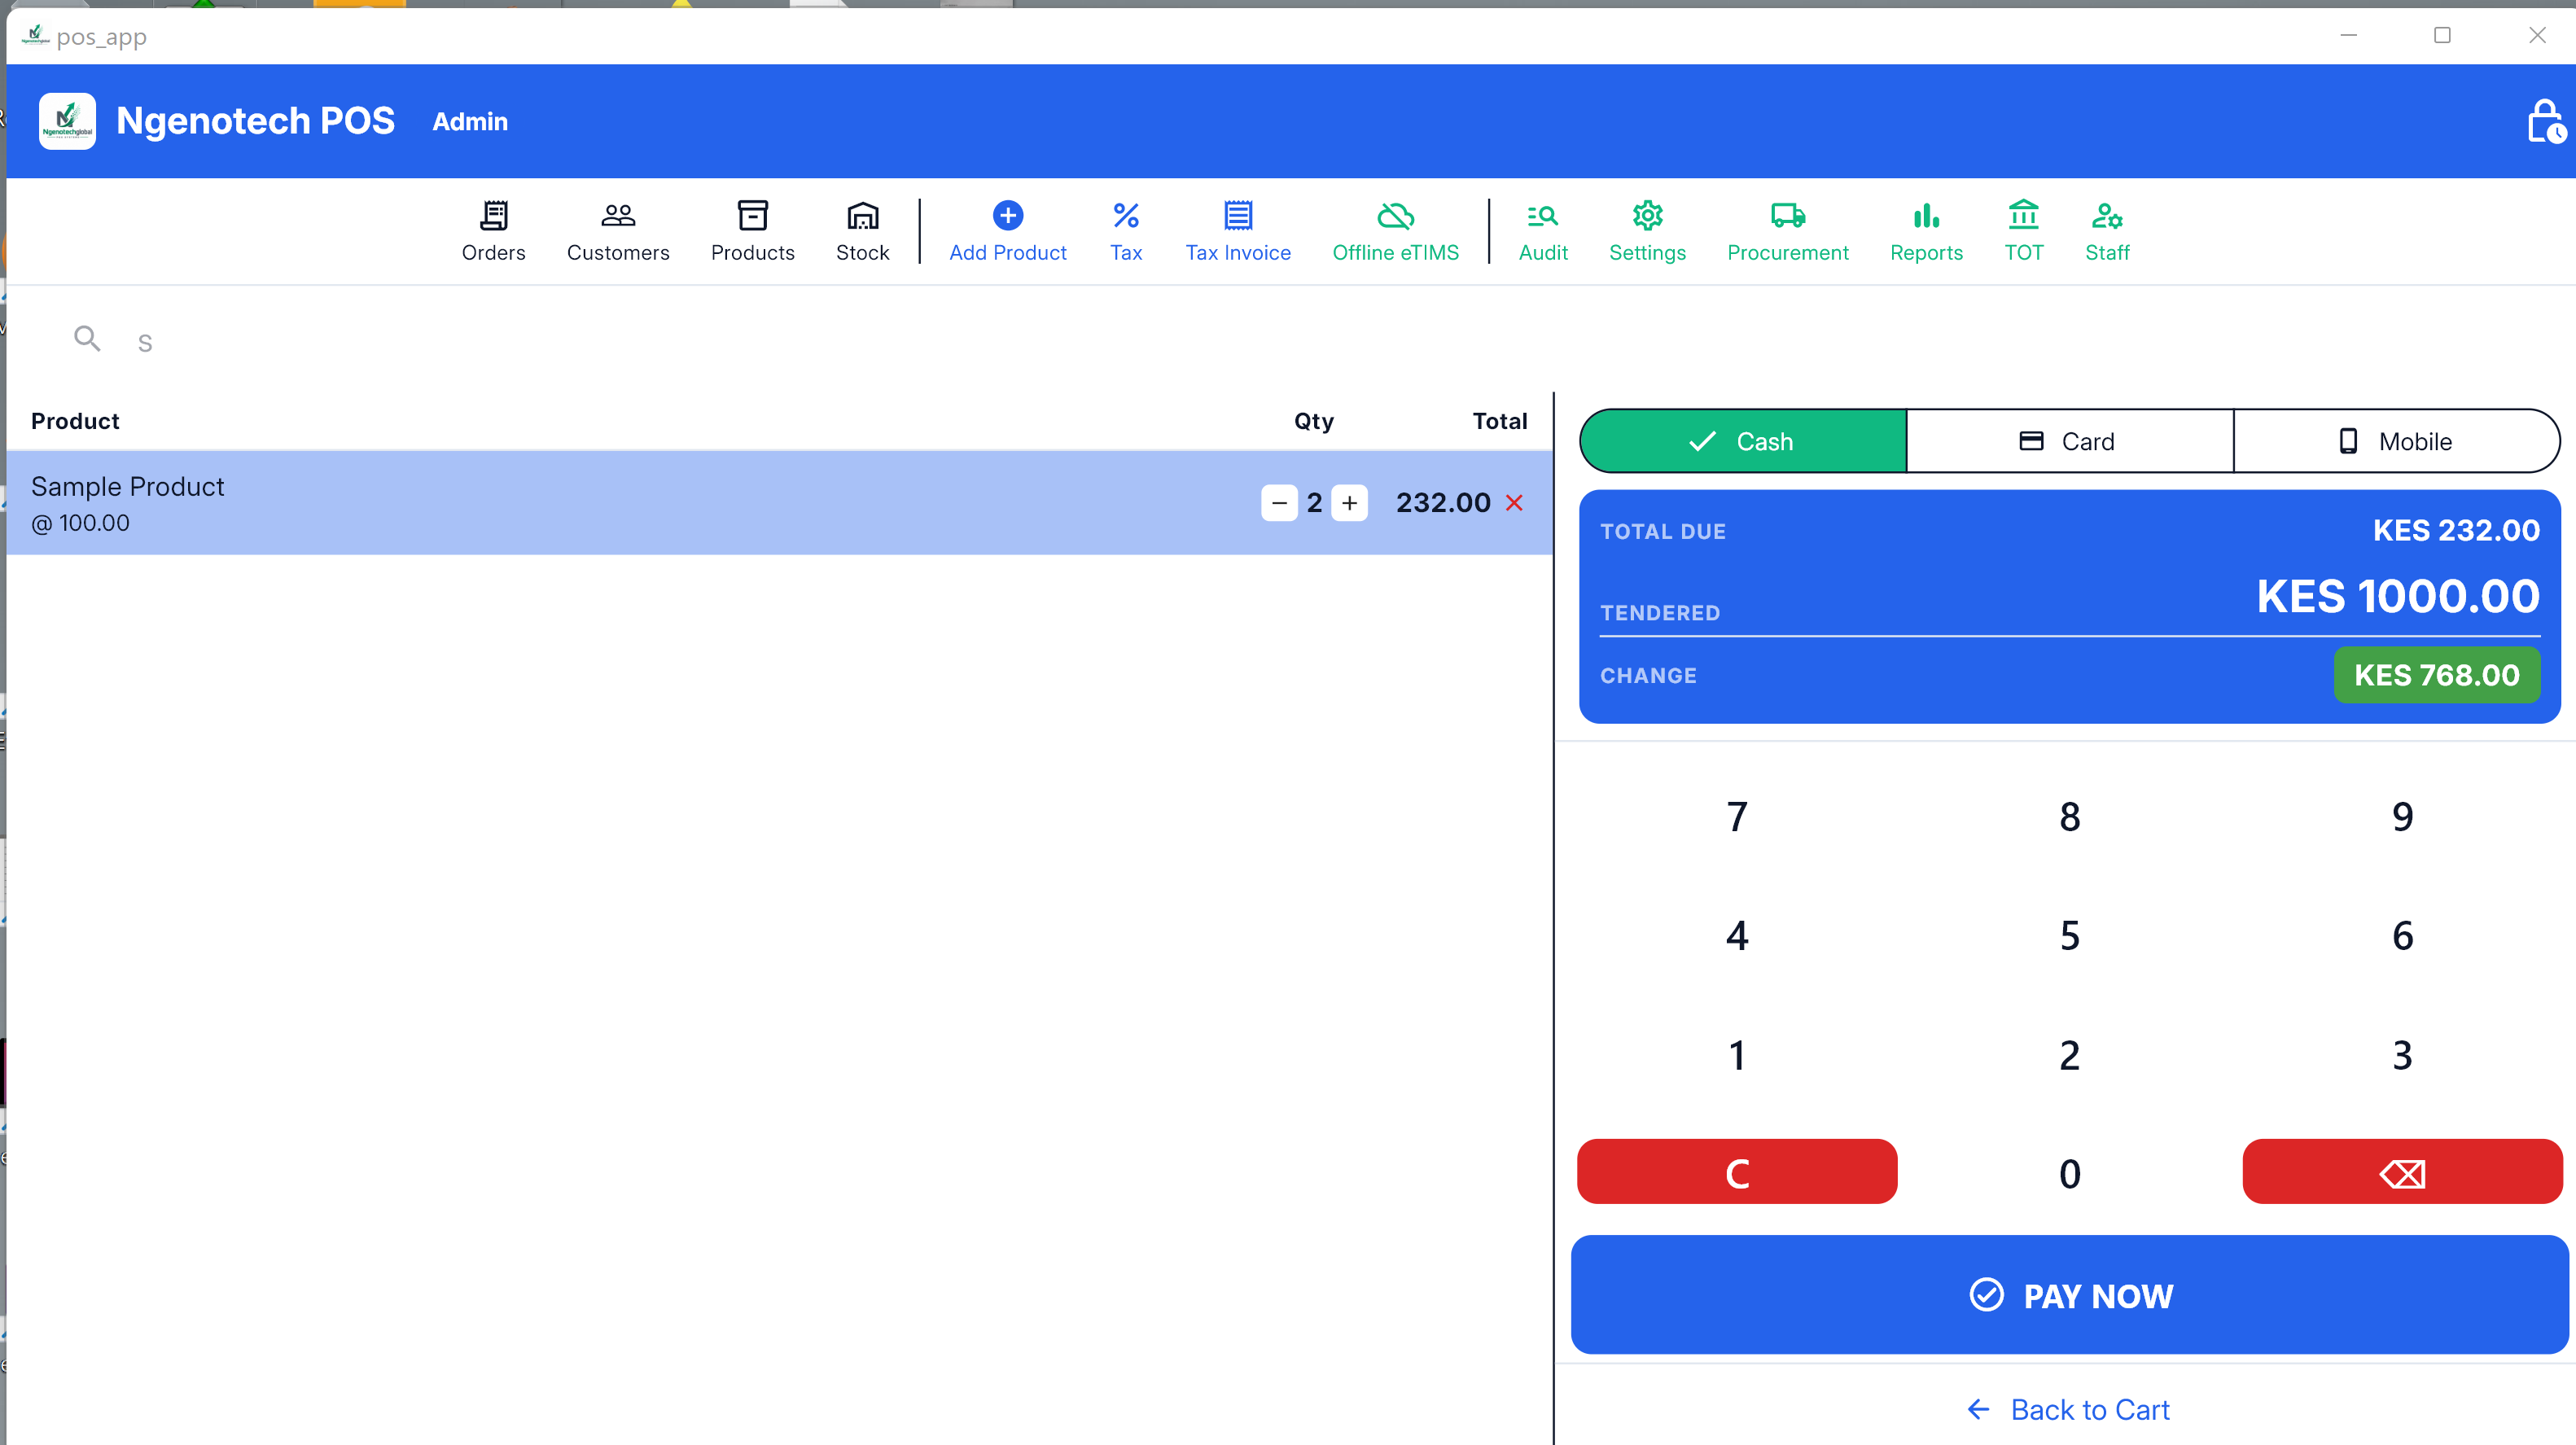
Task: Open the Procurement truck icon
Action: (1787, 215)
